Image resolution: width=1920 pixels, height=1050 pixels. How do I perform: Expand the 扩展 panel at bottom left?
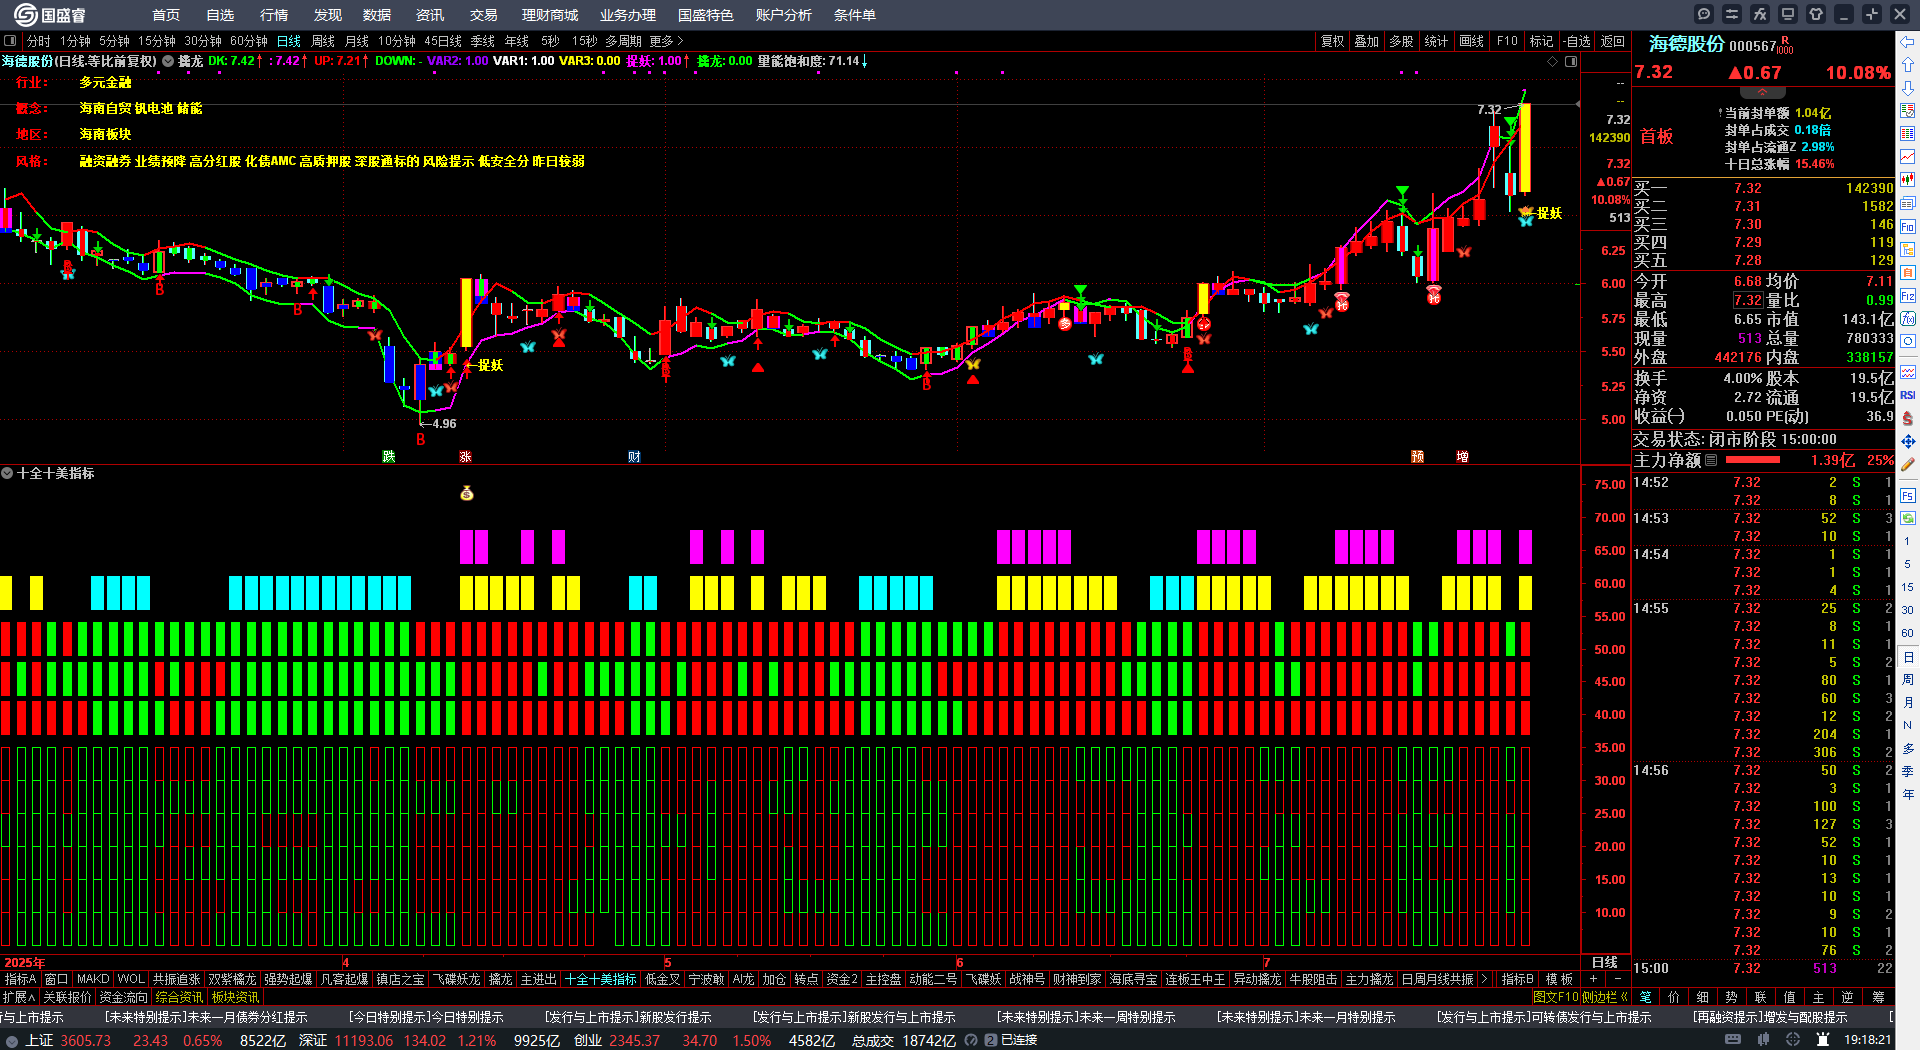coord(19,997)
